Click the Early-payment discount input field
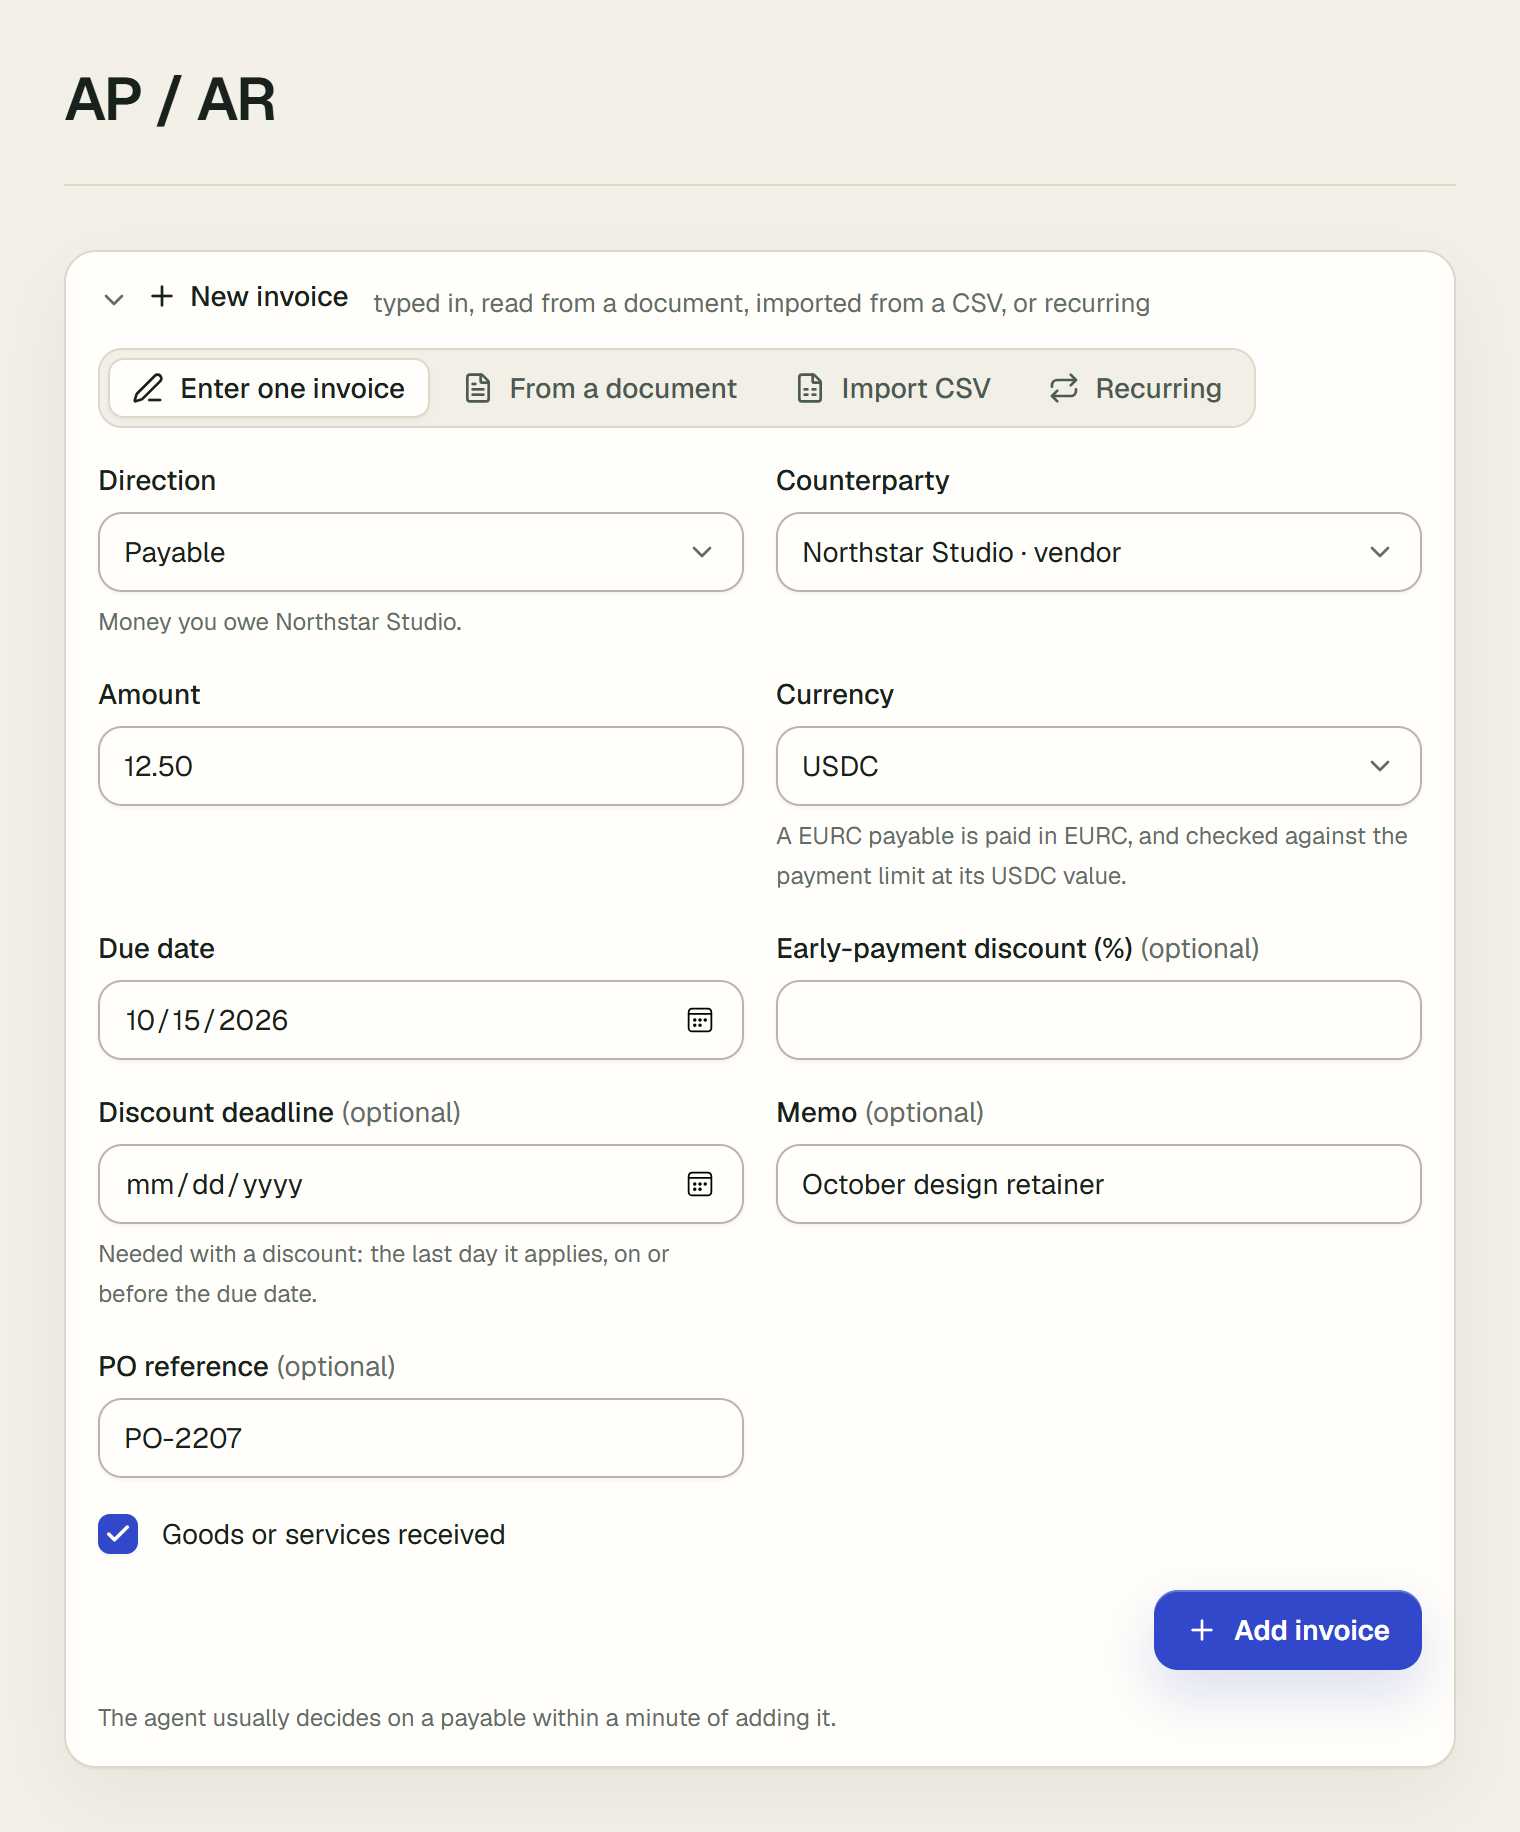The height and width of the screenshot is (1832, 1520). tap(1099, 1020)
